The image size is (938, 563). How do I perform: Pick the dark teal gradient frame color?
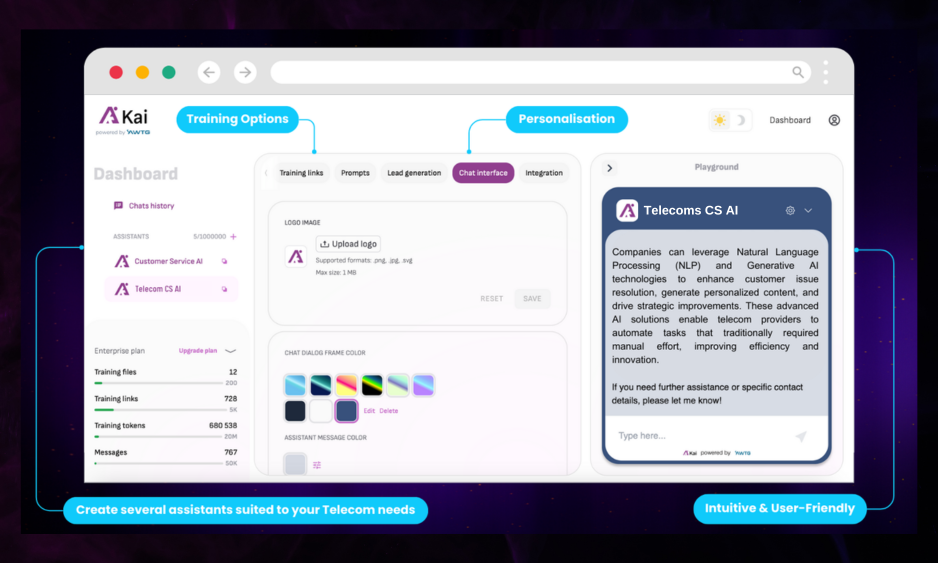coord(321,385)
